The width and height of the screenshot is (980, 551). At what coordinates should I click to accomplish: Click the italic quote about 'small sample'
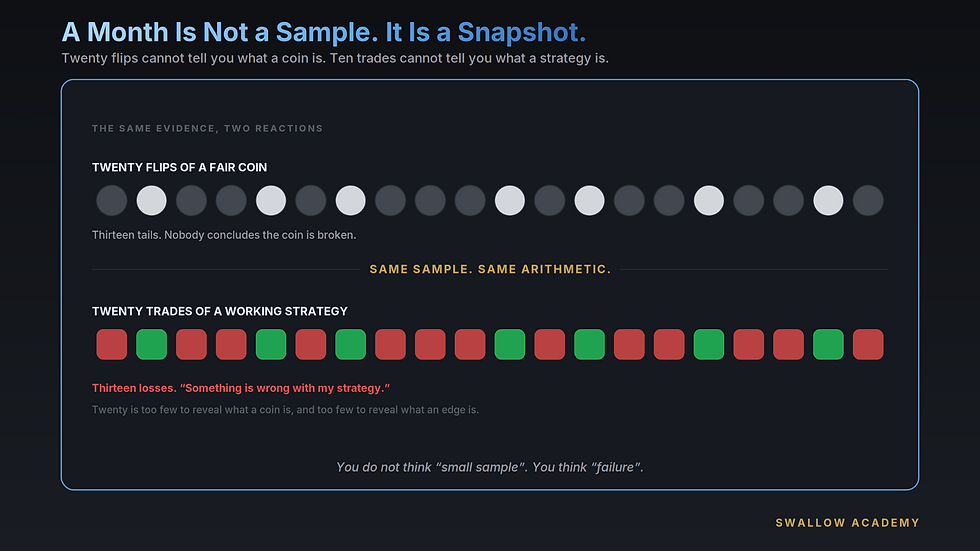coord(490,467)
